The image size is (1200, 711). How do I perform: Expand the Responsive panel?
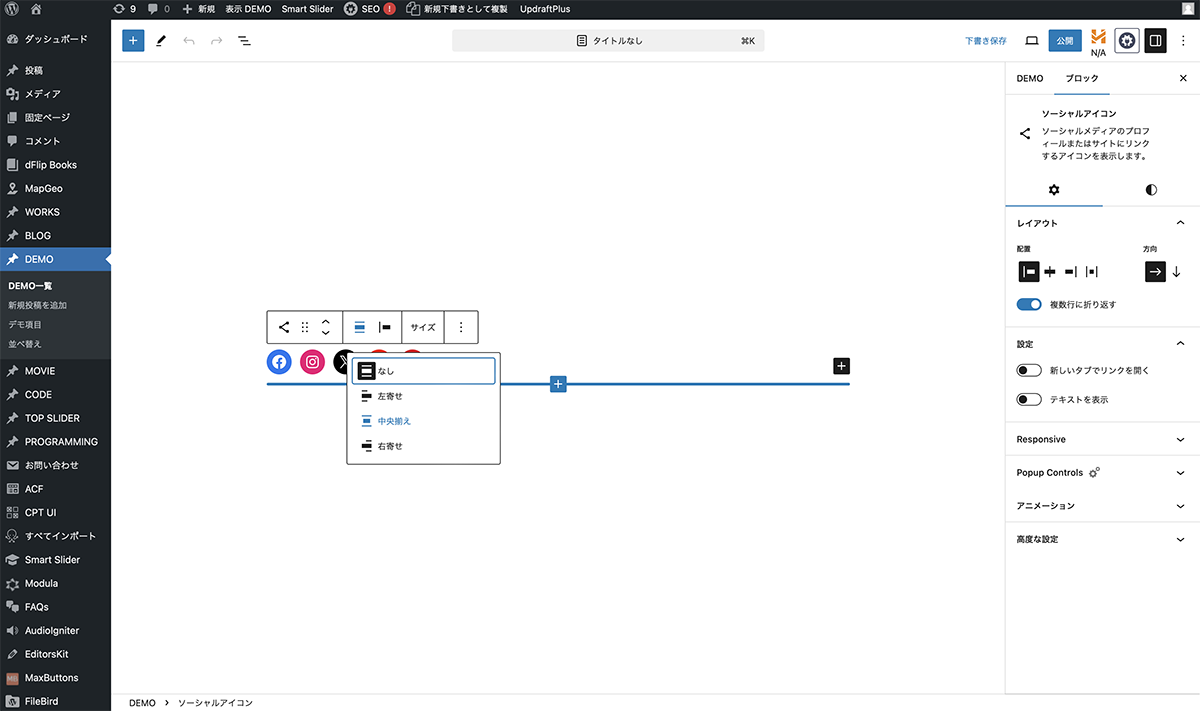point(1102,440)
